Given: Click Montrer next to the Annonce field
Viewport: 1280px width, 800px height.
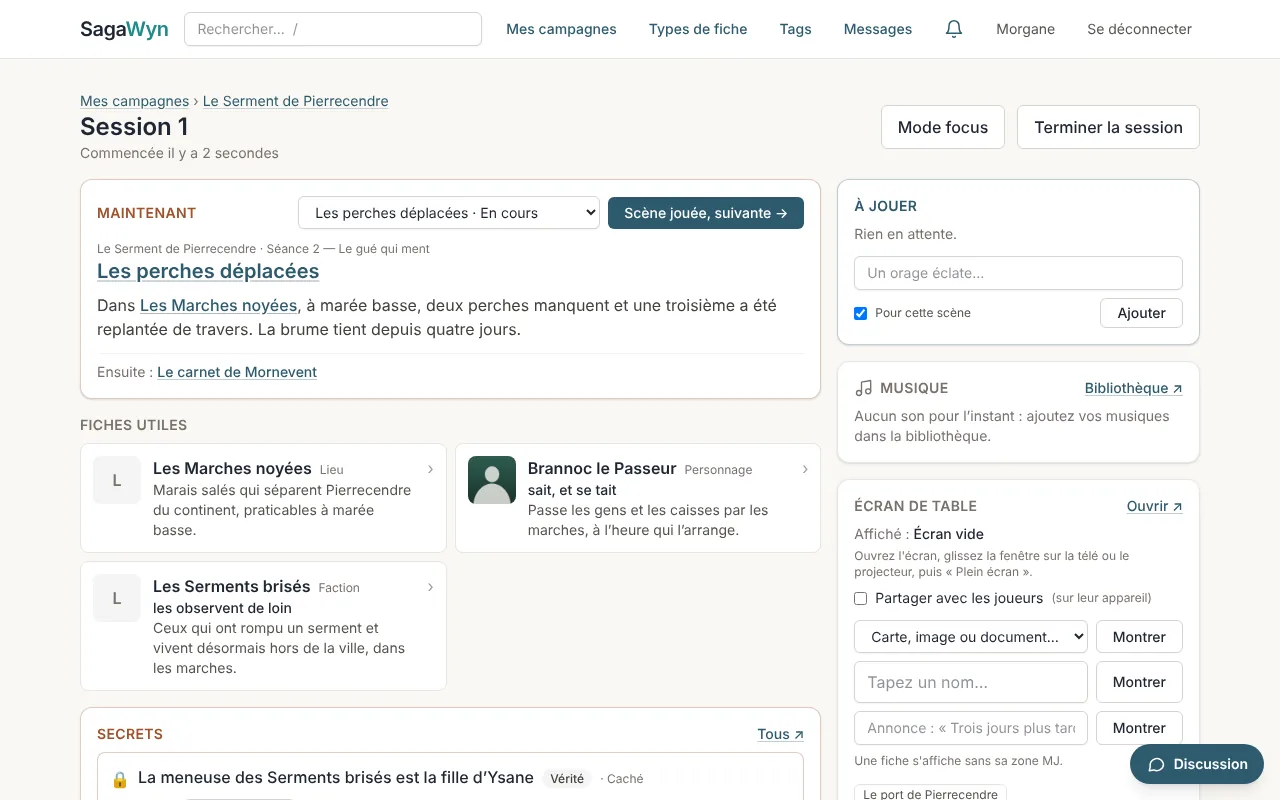Looking at the screenshot, I should (1139, 728).
